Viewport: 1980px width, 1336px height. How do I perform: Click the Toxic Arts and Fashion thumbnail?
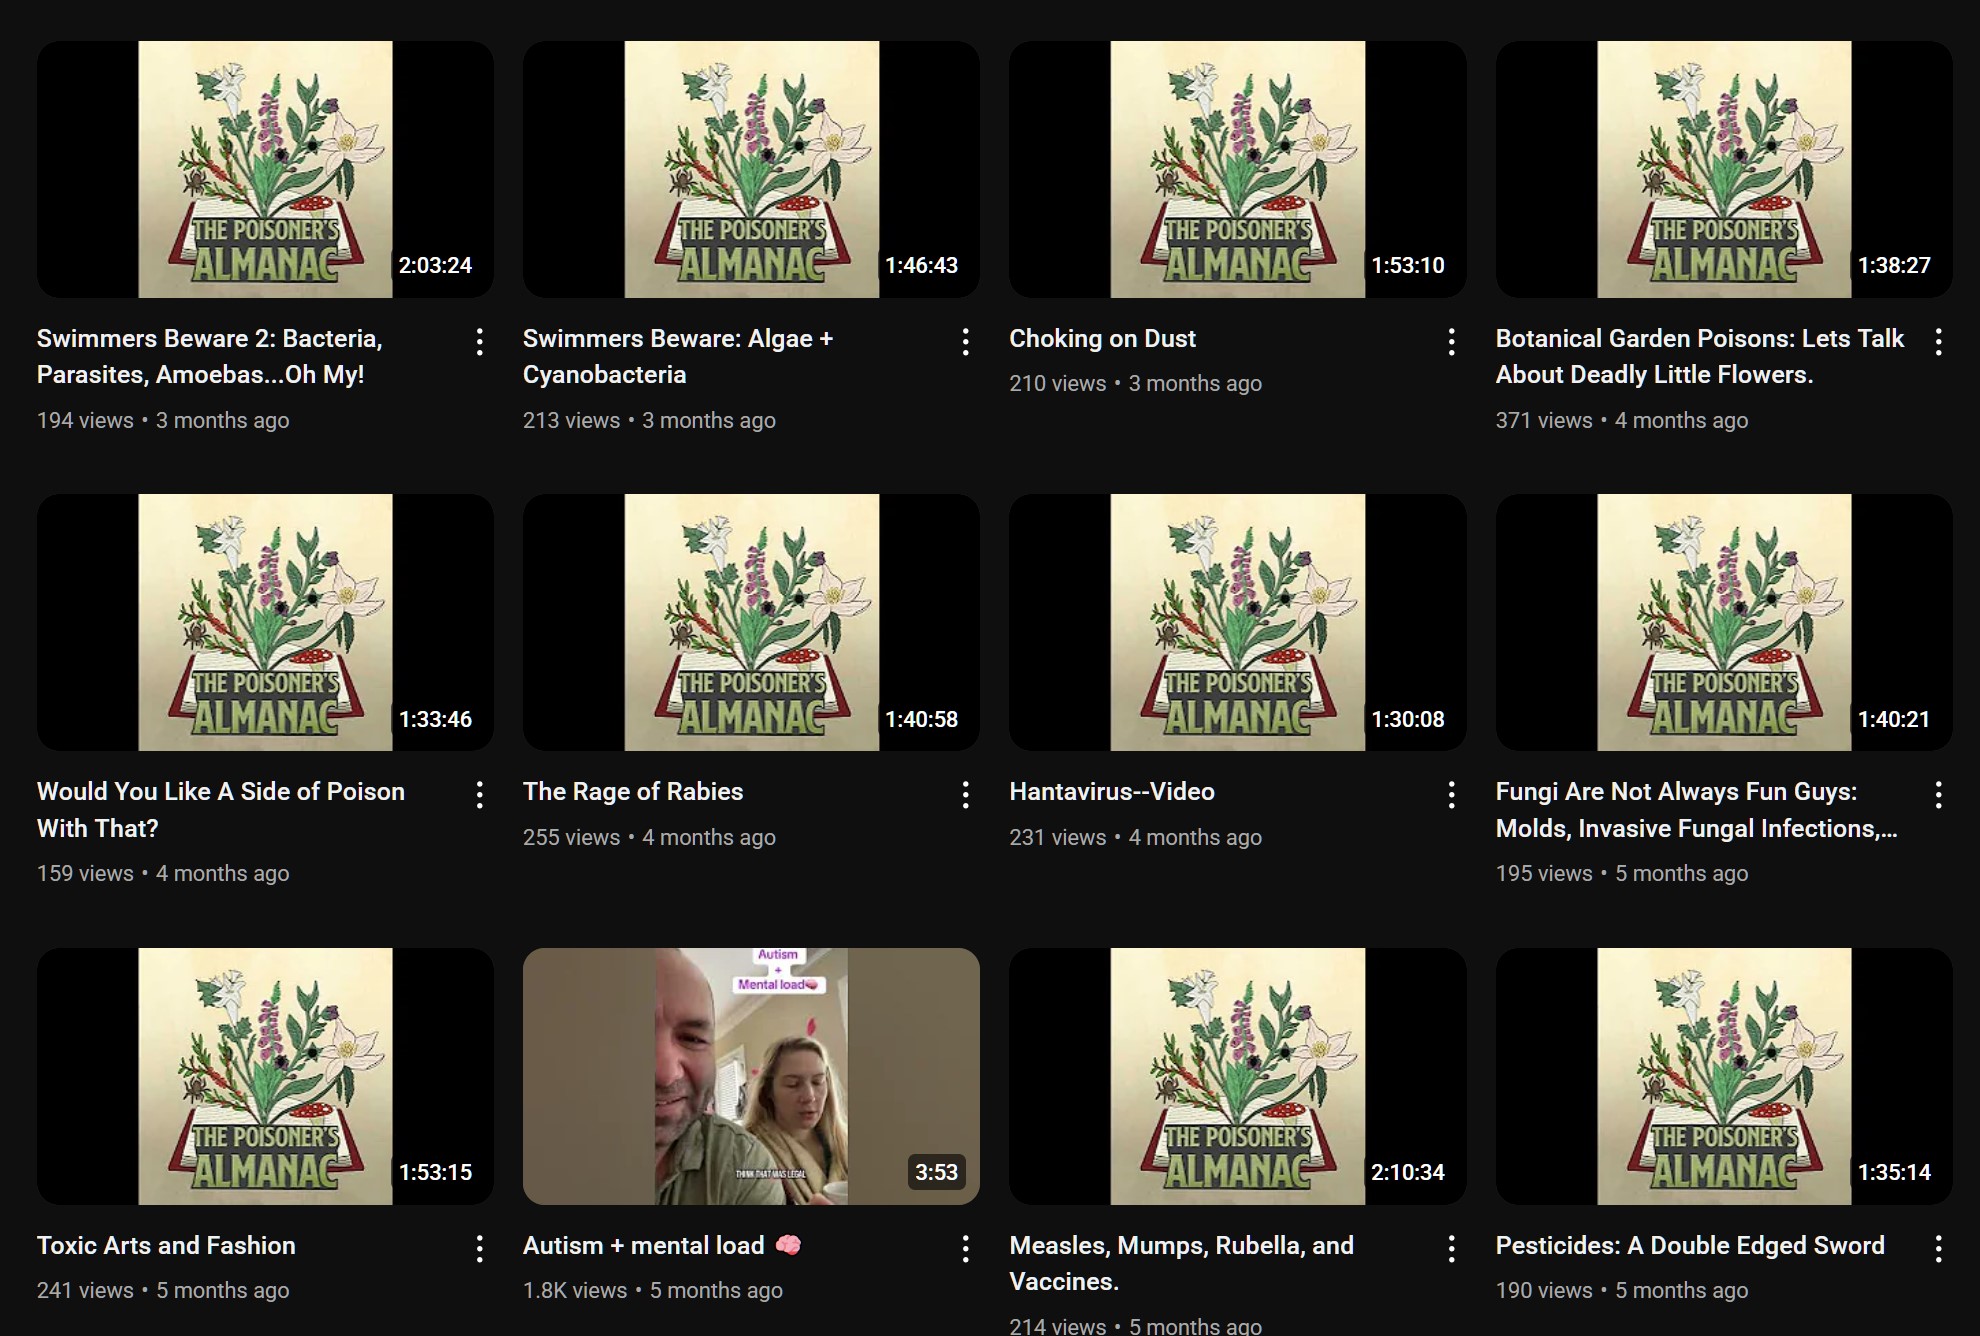[x=265, y=1076]
